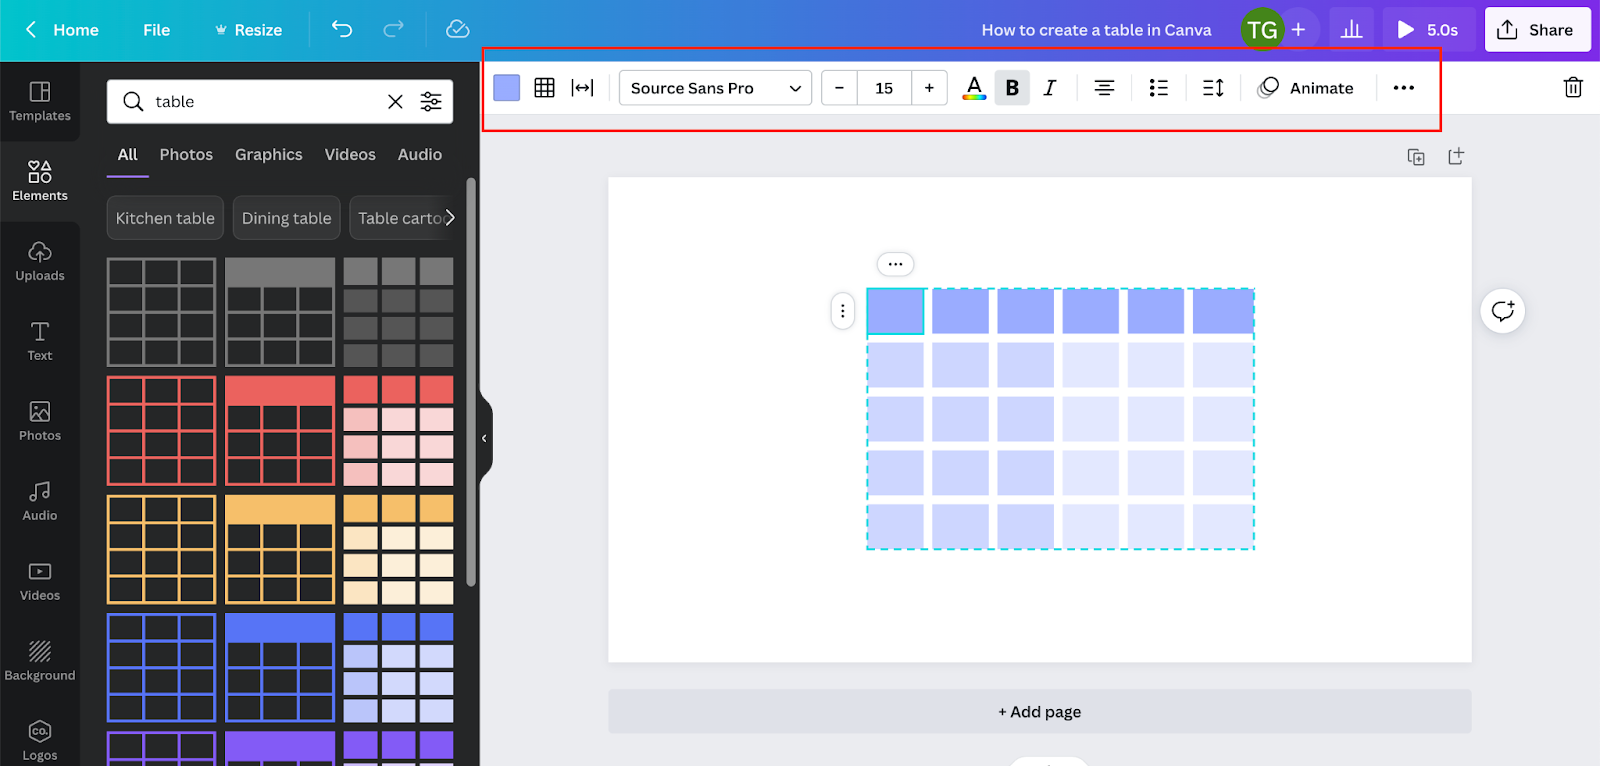Open the TG profile avatar
The image size is (1600, 766).
click(1262, 30)
